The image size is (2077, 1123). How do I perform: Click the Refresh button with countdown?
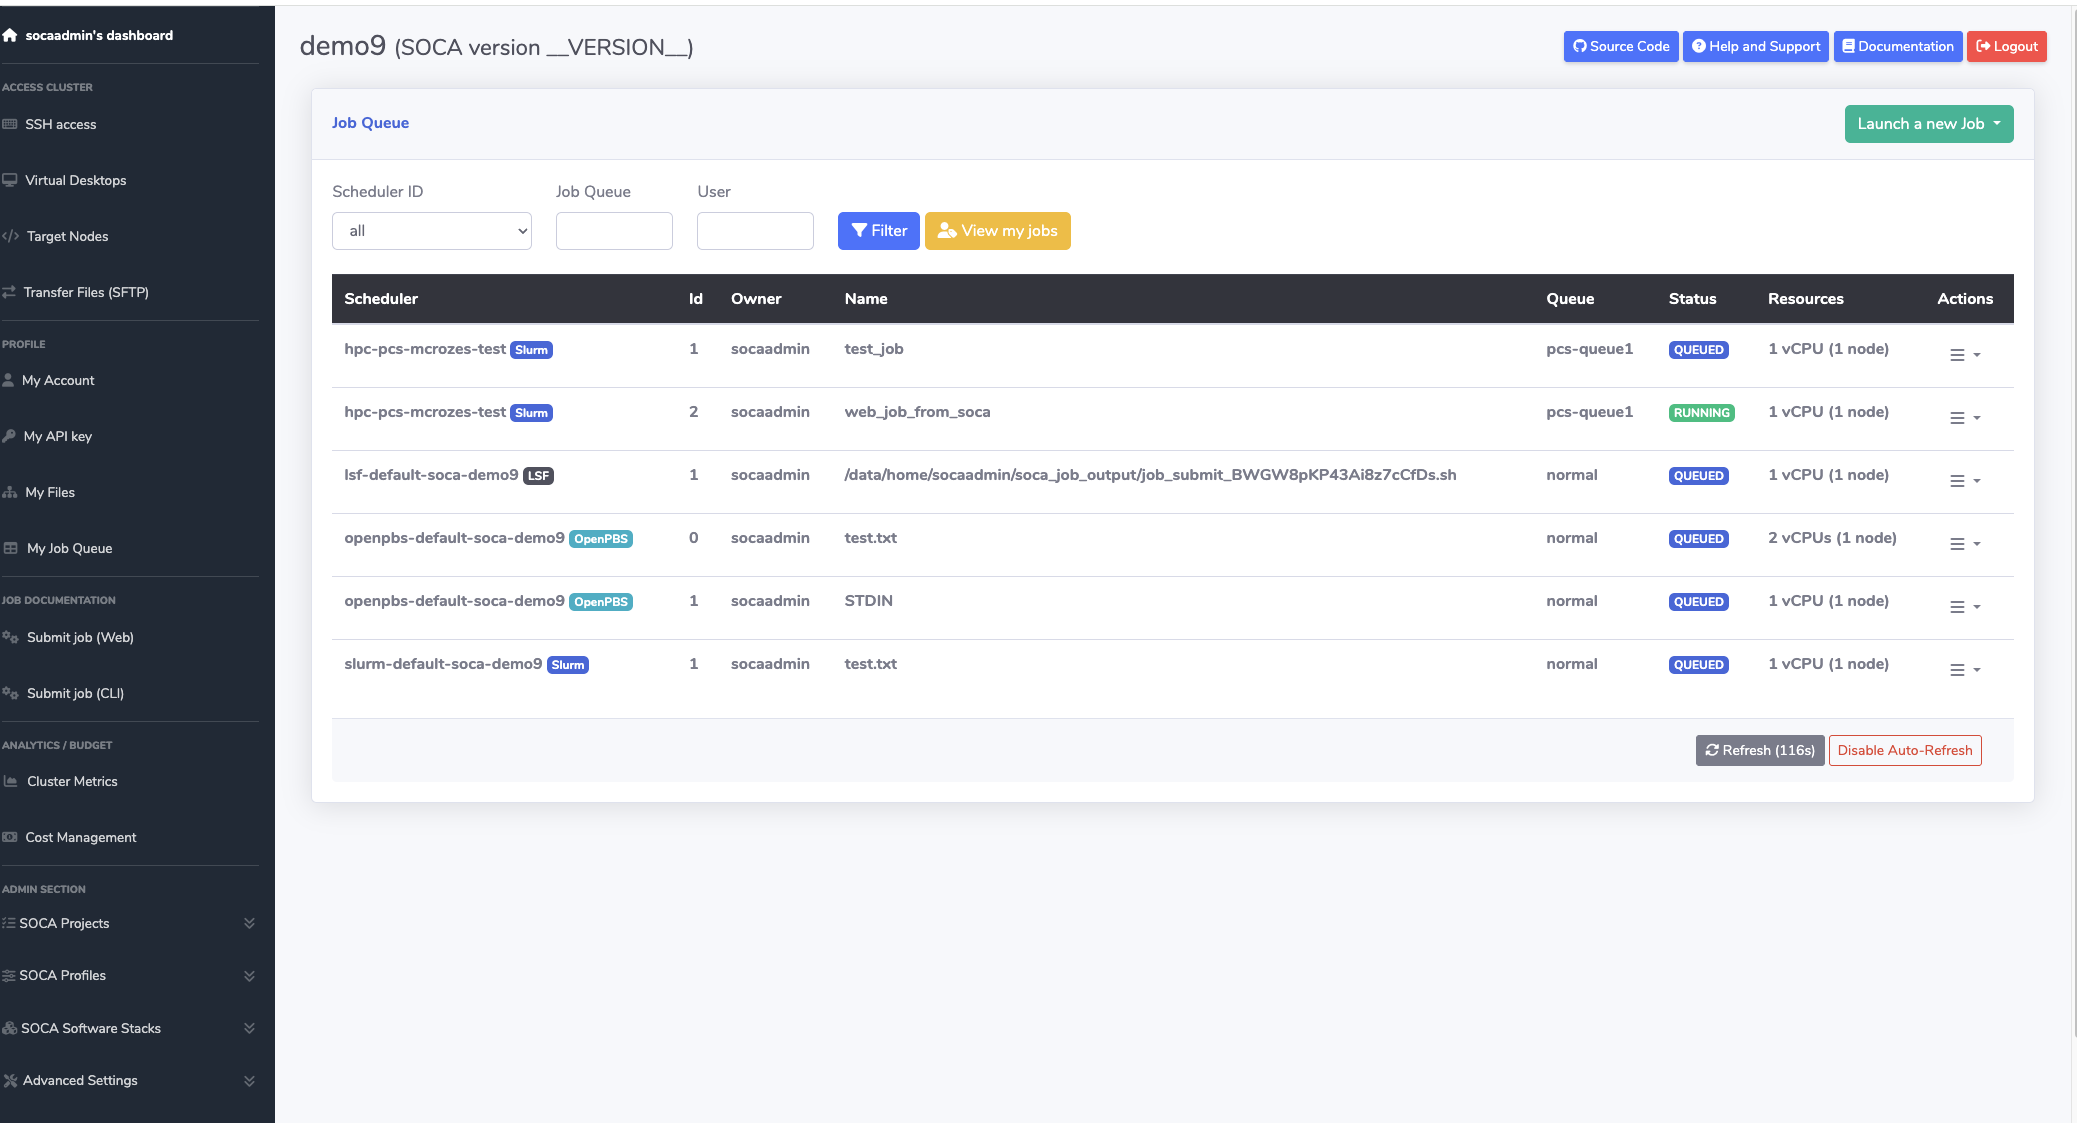click(1759, 750)
